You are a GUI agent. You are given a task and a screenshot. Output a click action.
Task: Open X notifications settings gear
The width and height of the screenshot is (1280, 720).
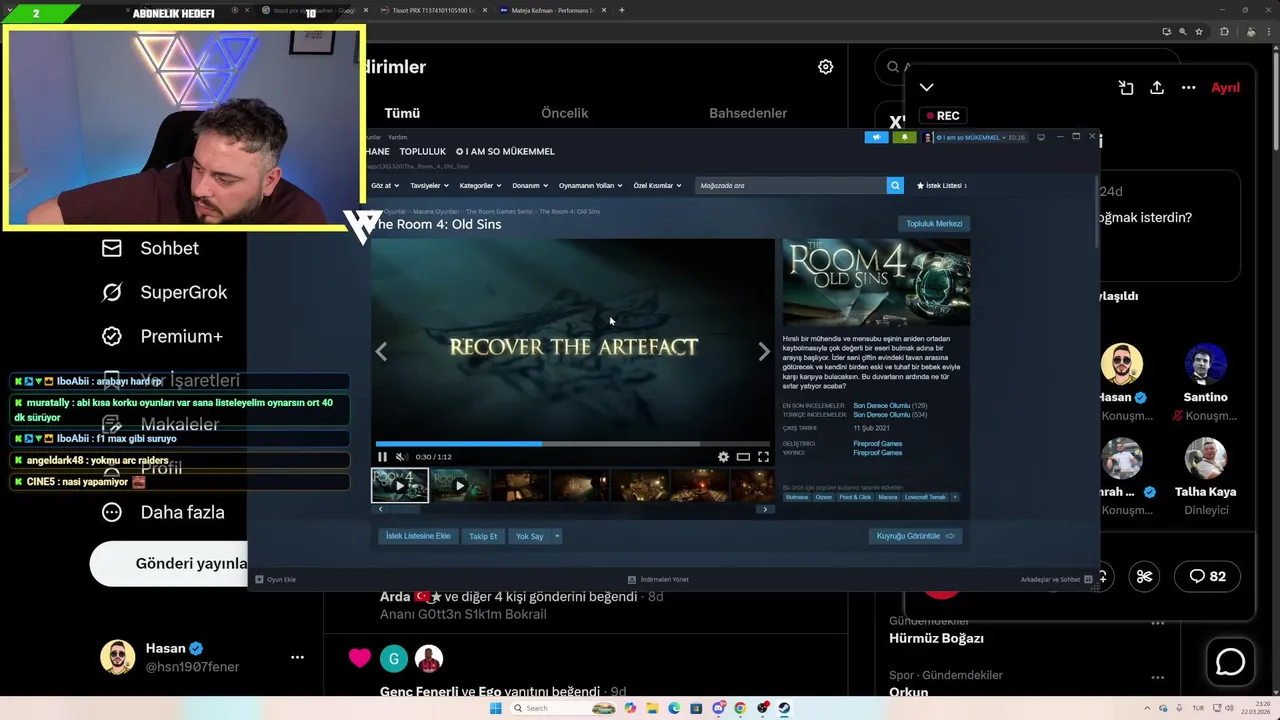click(825, 67)
